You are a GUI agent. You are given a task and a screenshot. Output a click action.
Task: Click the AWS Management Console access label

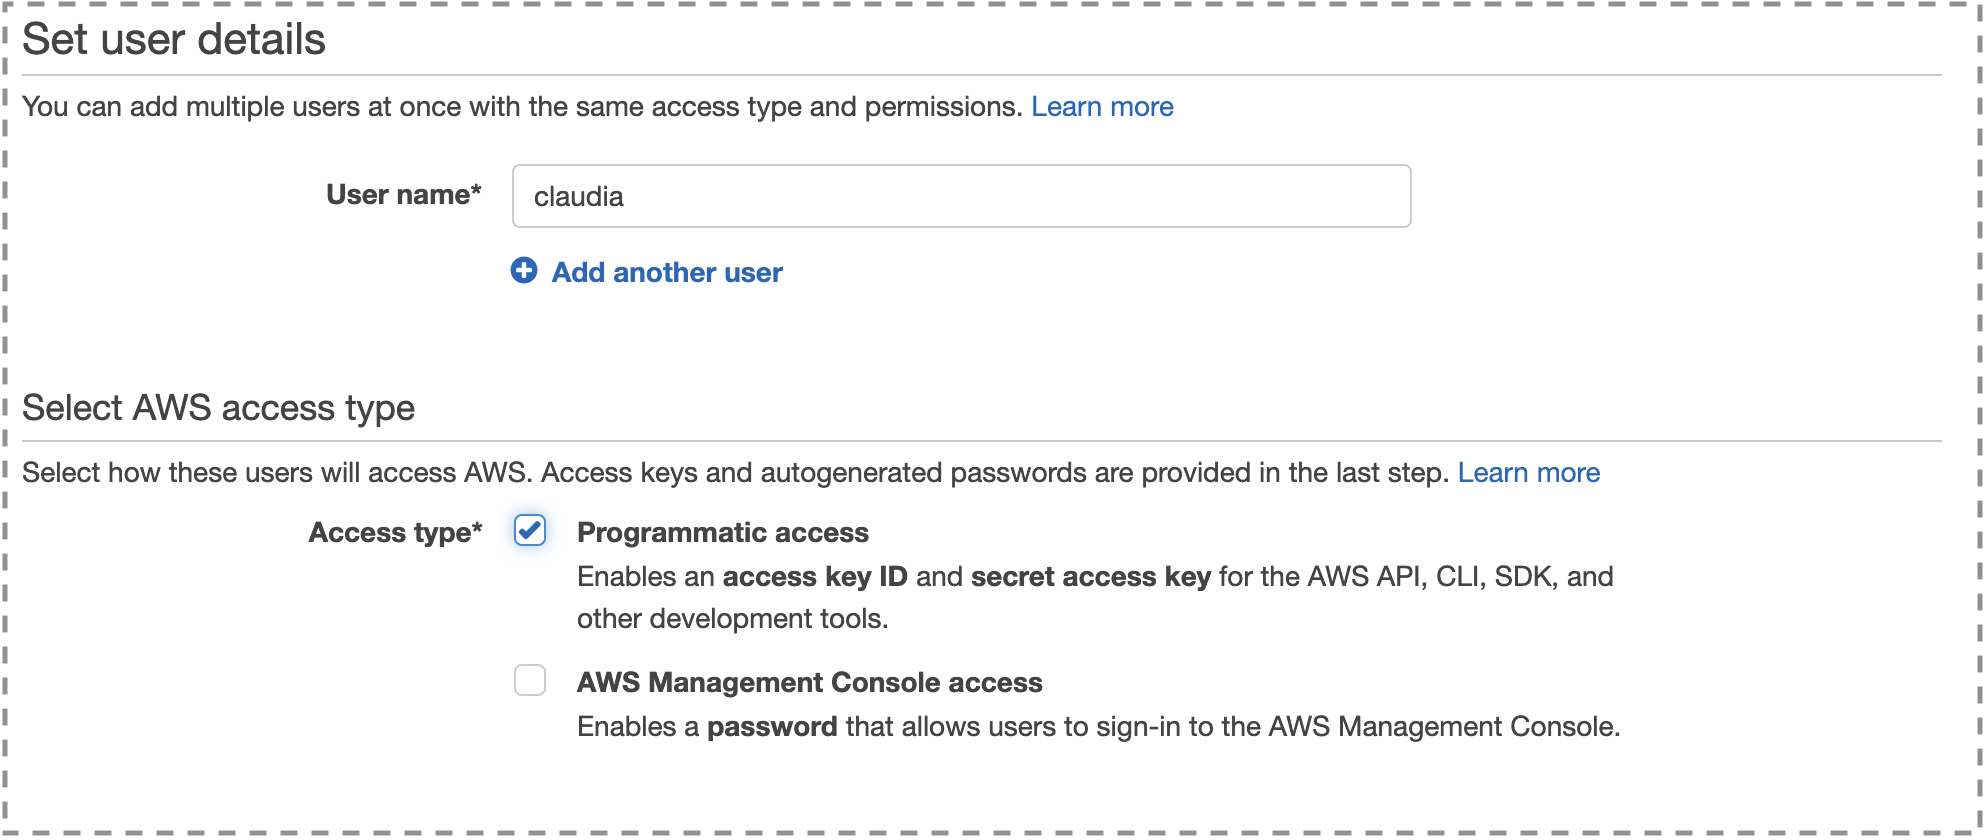tap(809, 682)
